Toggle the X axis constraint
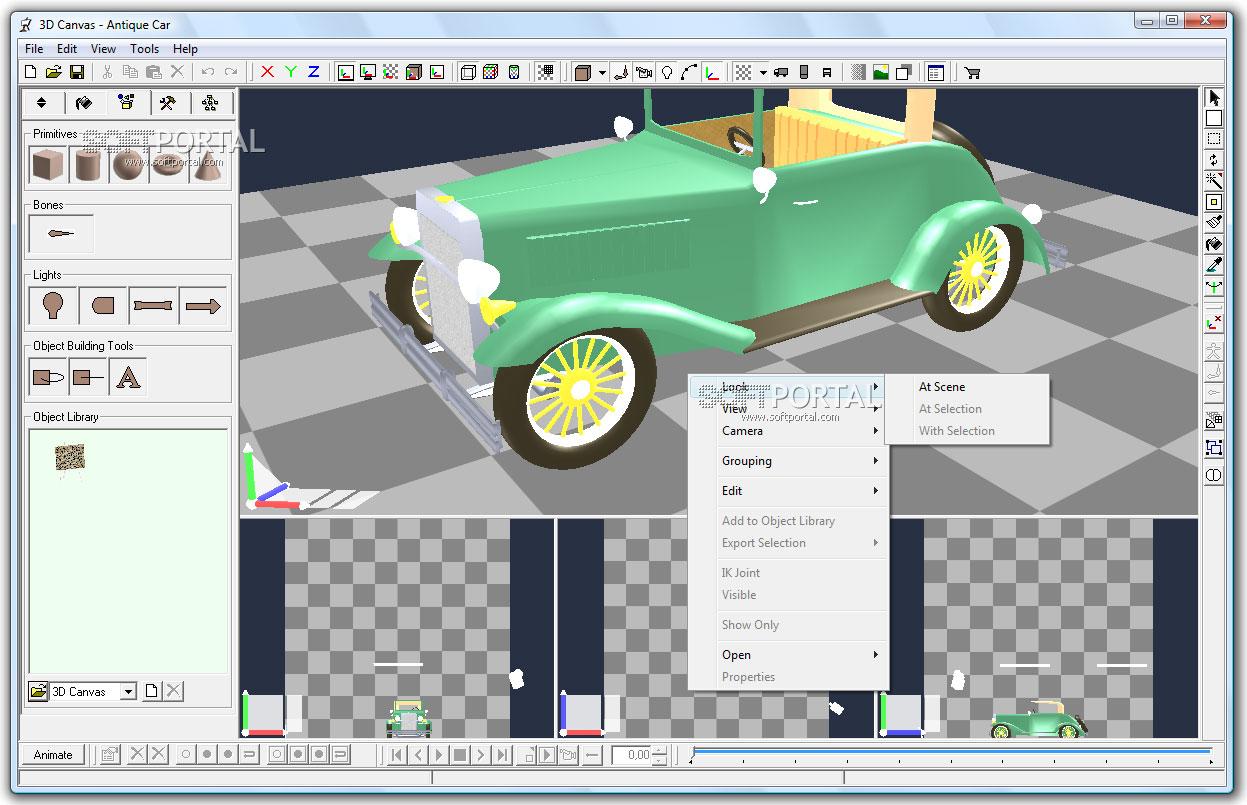The image size is (1247, 805). 267,72
